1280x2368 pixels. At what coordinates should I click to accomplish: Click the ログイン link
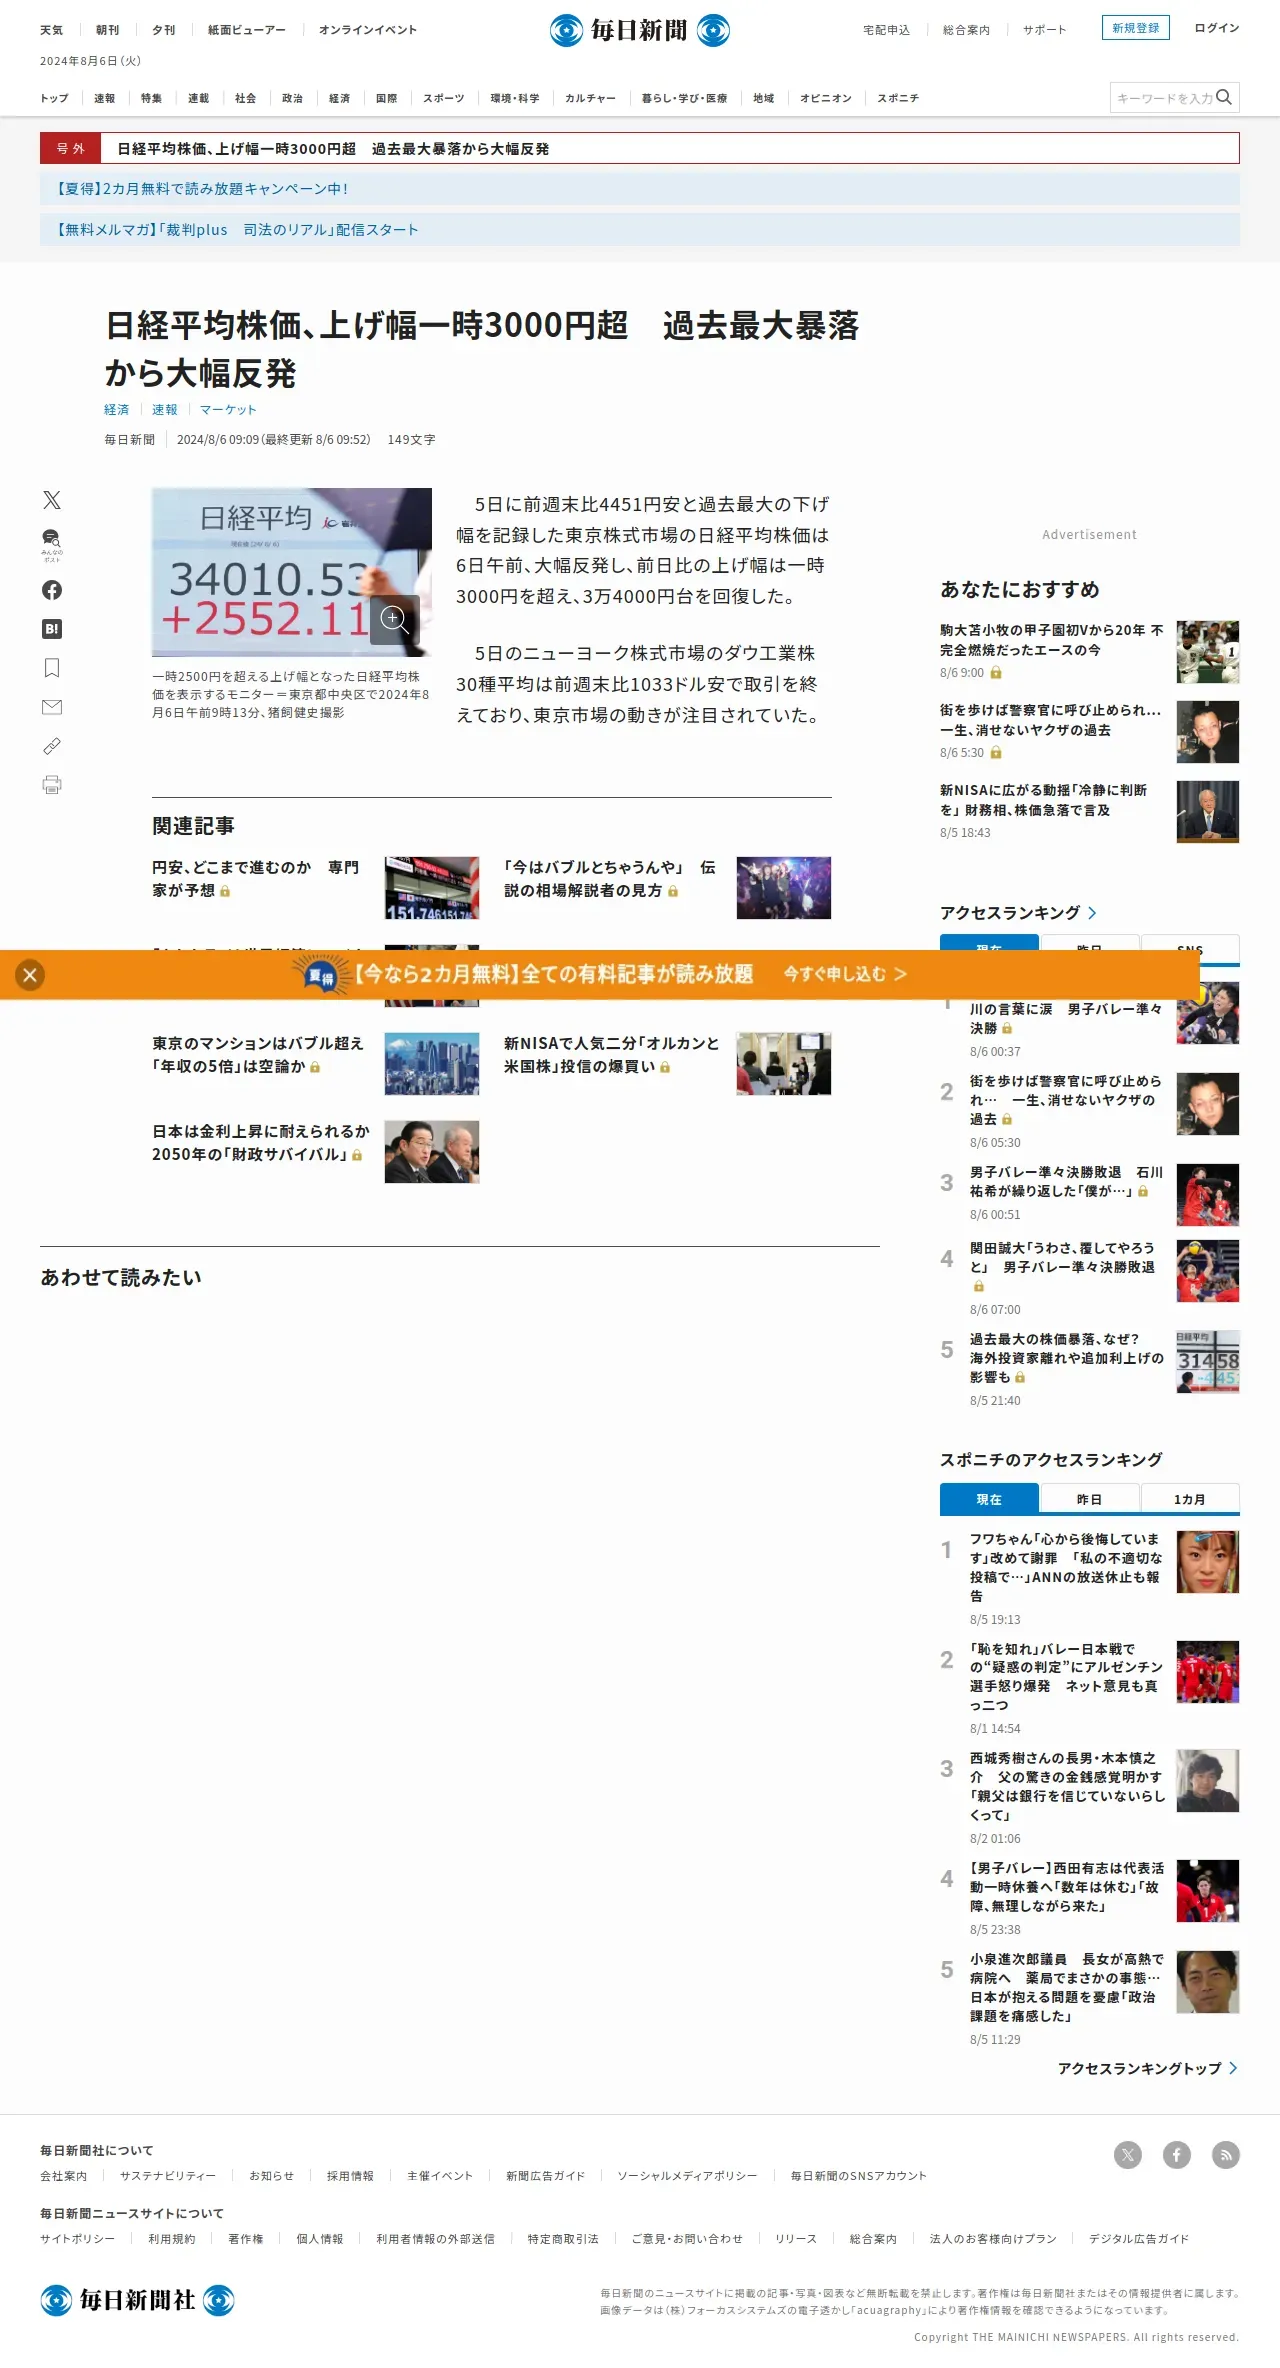(1217, 28)
